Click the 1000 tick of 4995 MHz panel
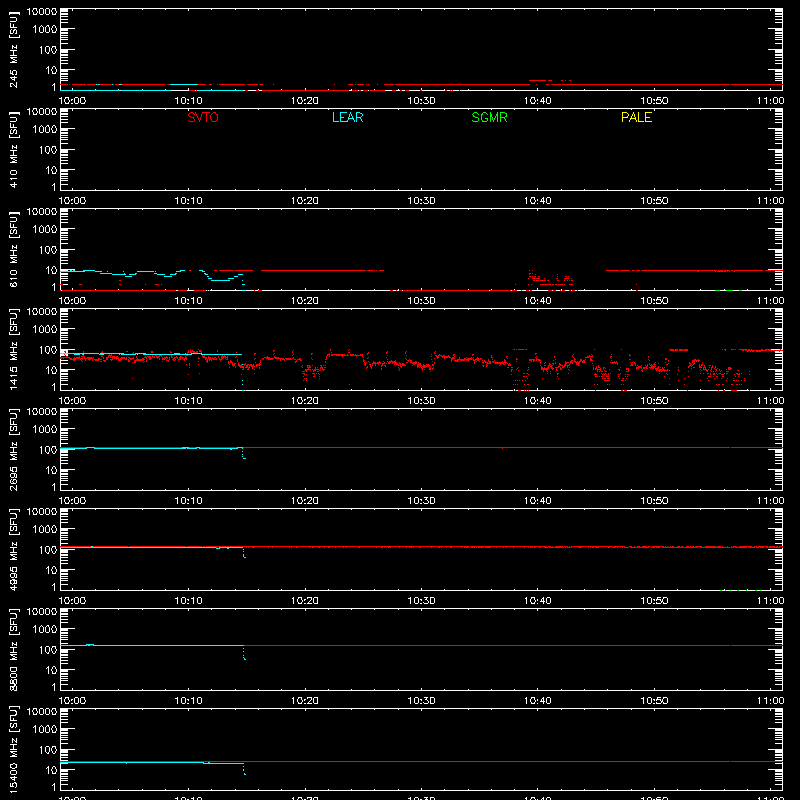Image resolution: width=800 pixels, height=800 pixels. 45,530
